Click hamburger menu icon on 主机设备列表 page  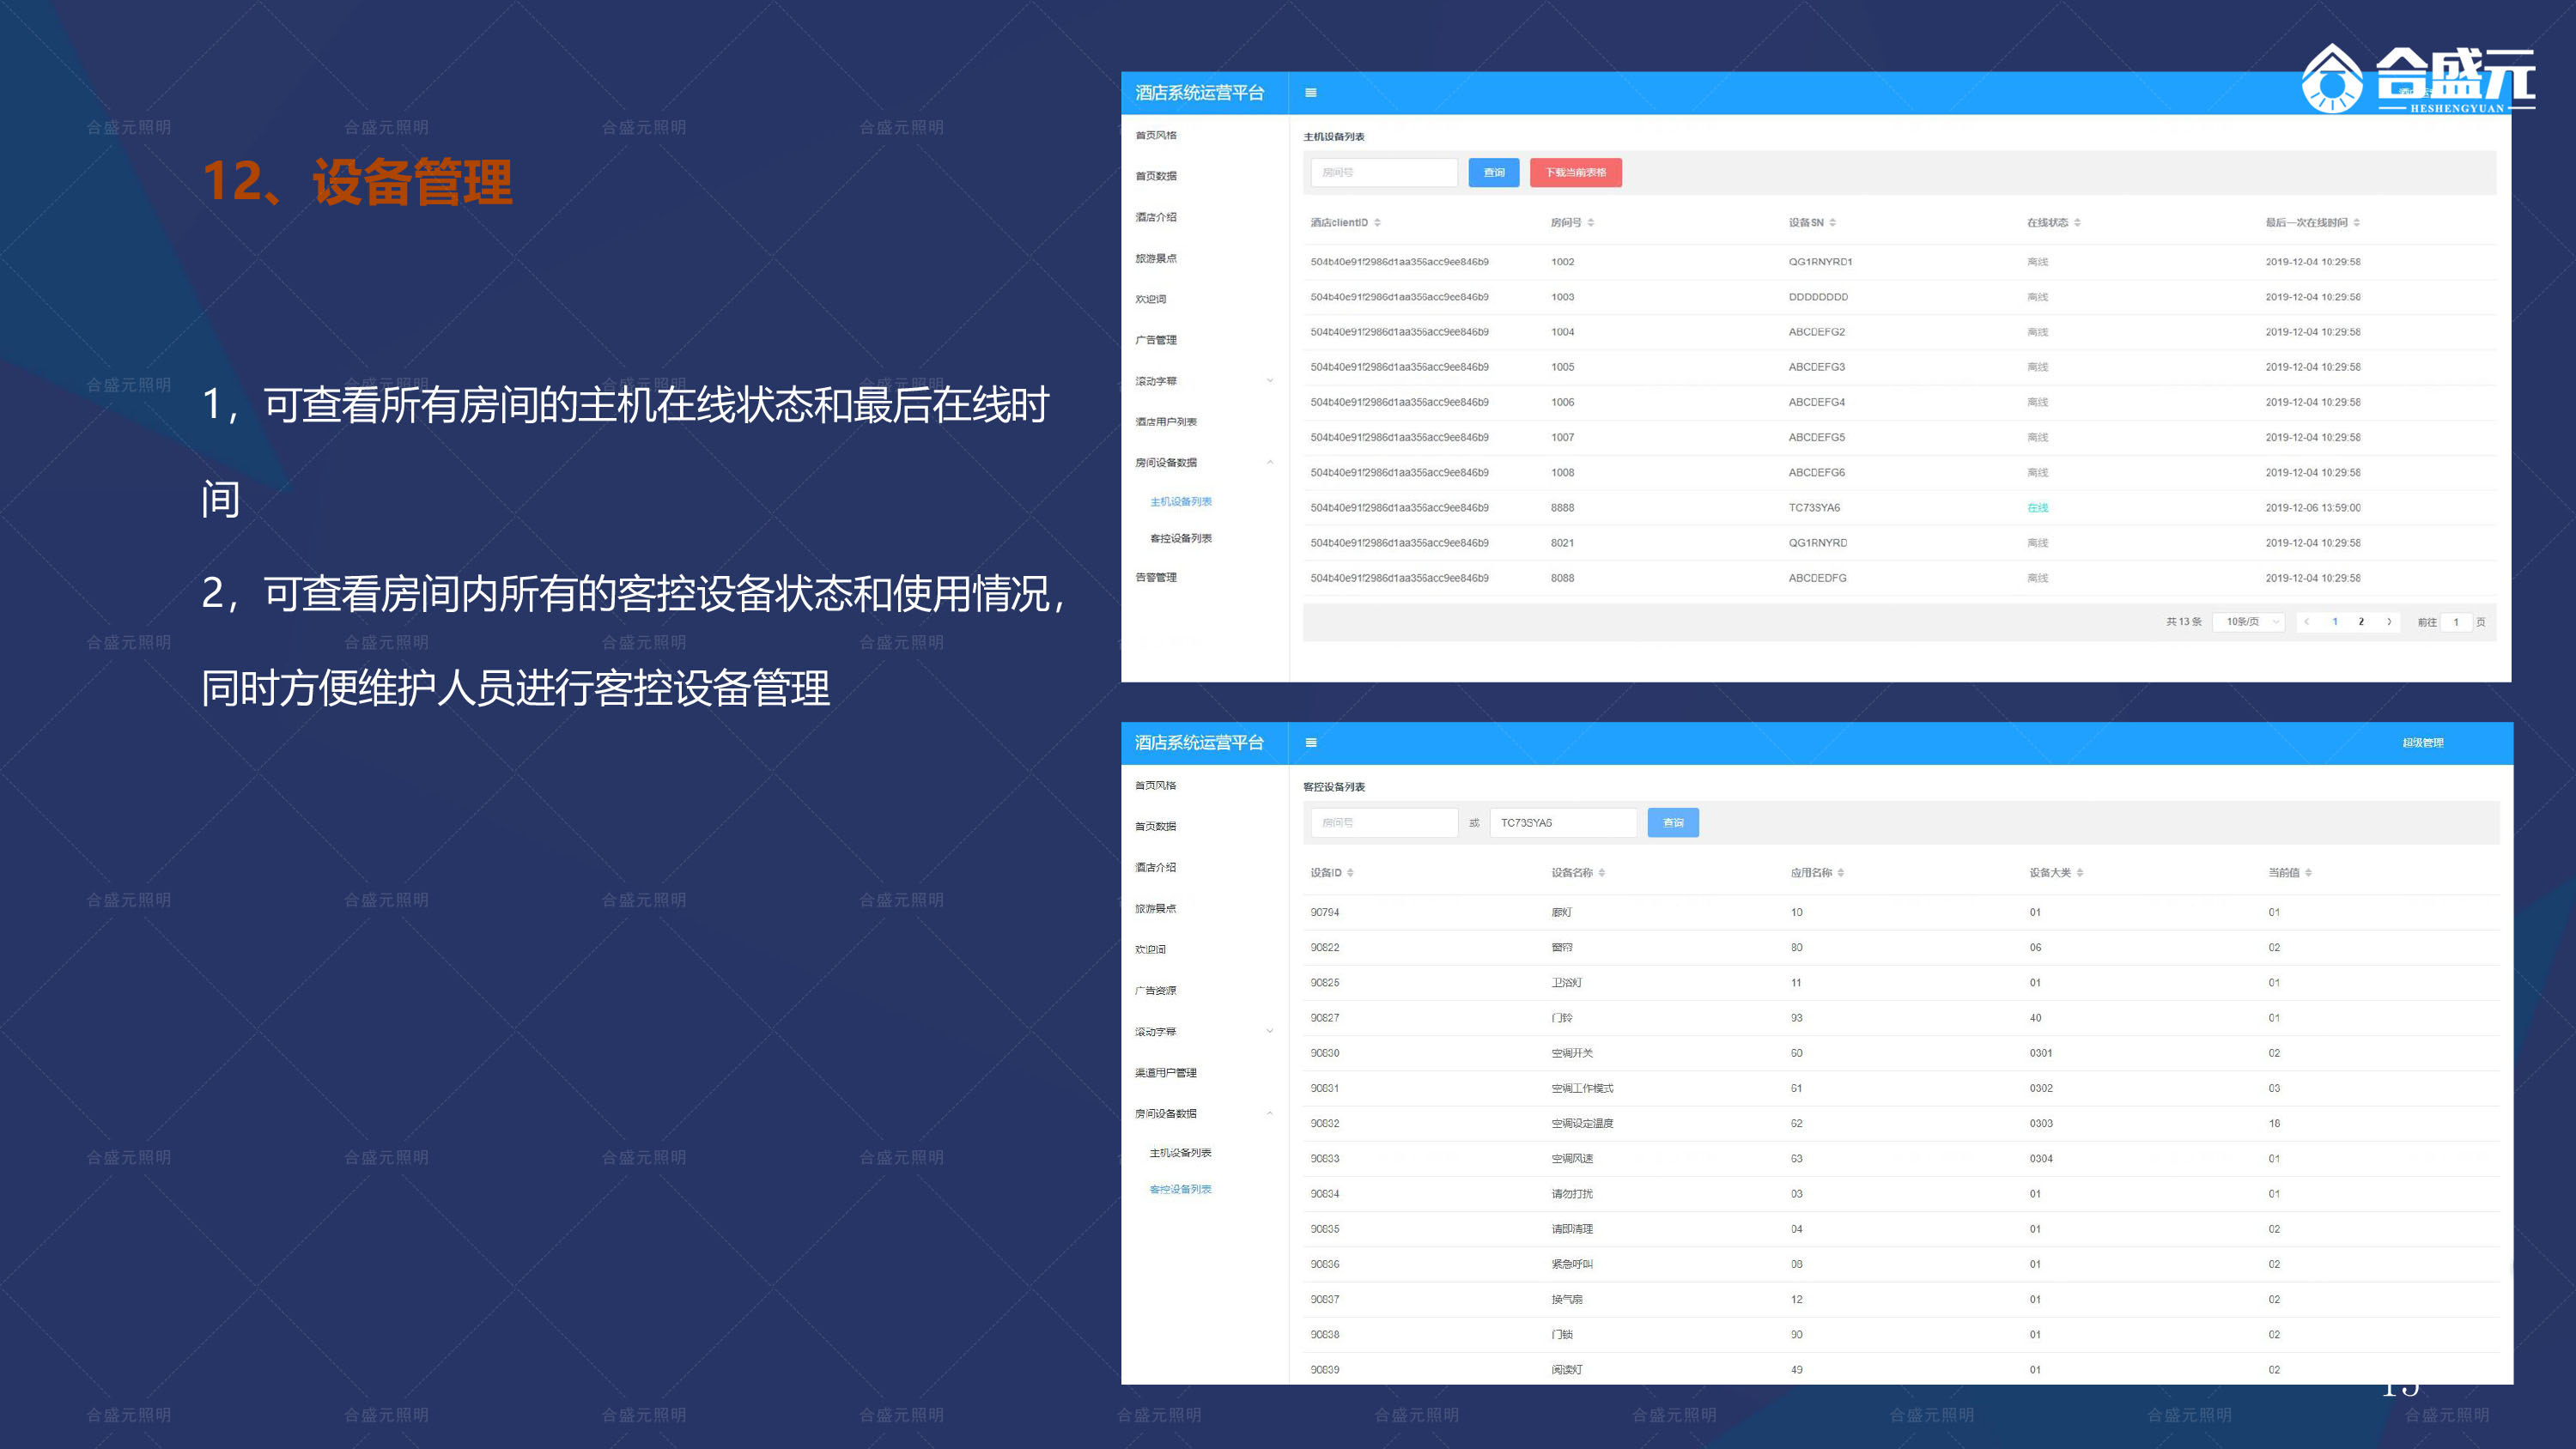pyautogui.click(x=1310, y=93)
